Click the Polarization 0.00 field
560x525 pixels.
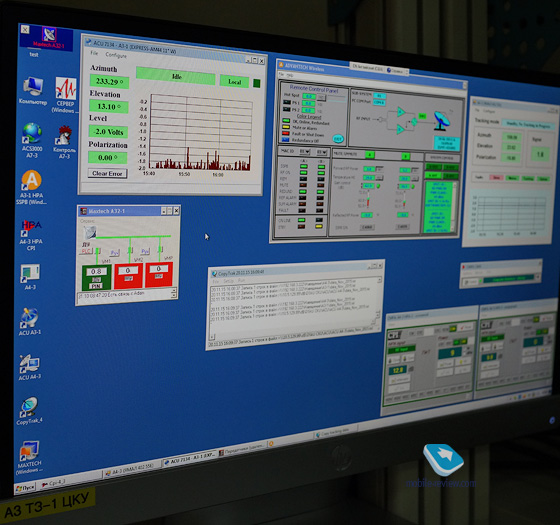coord(108,158)
